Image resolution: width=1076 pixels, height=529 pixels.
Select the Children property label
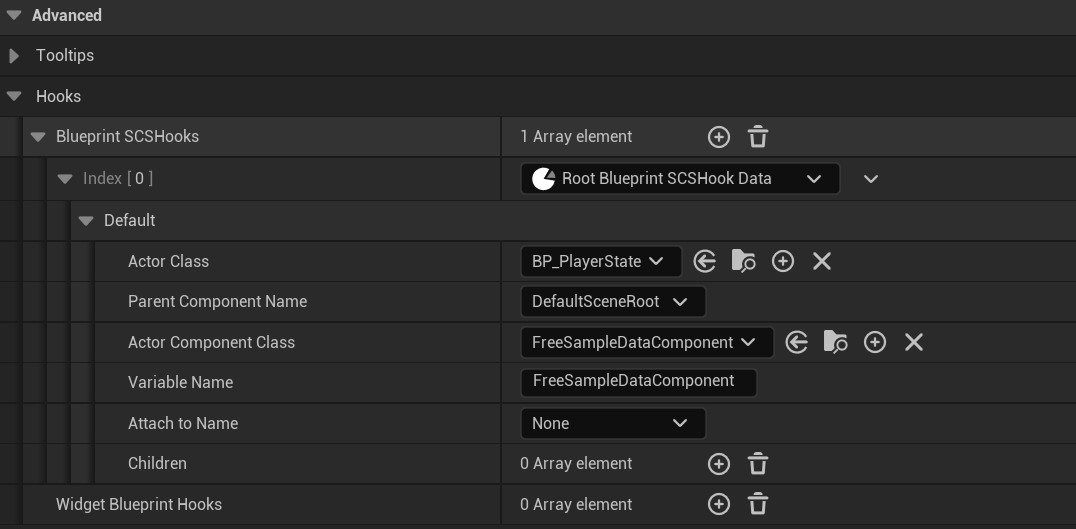(157, 464)
